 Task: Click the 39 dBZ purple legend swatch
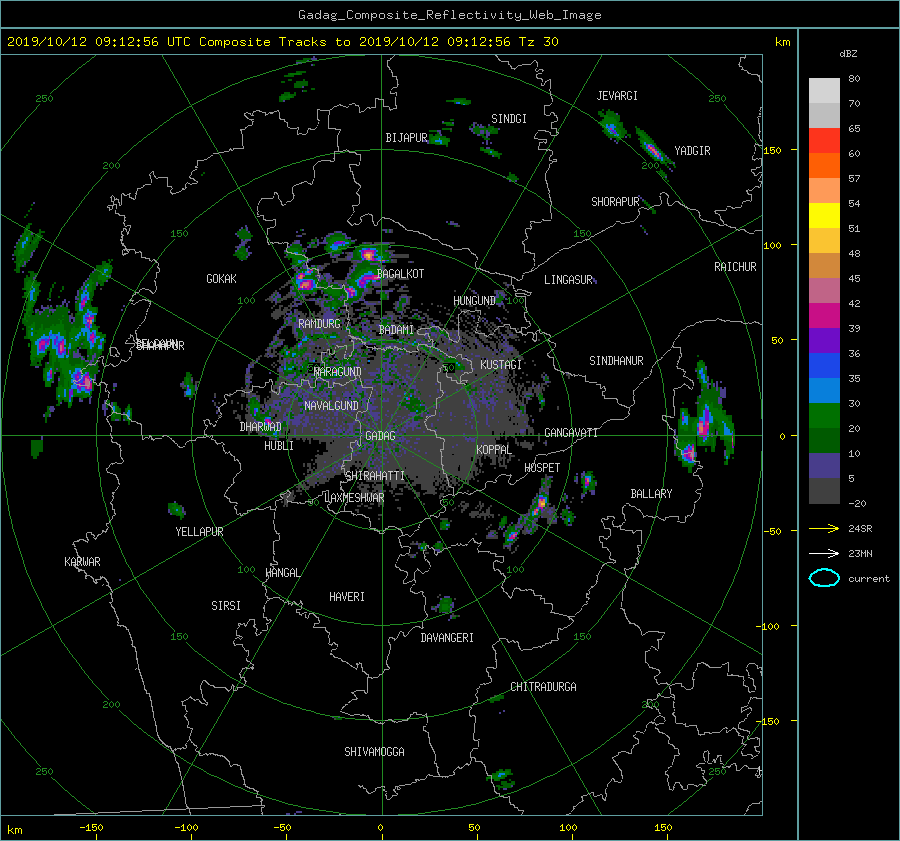point(824,340)
